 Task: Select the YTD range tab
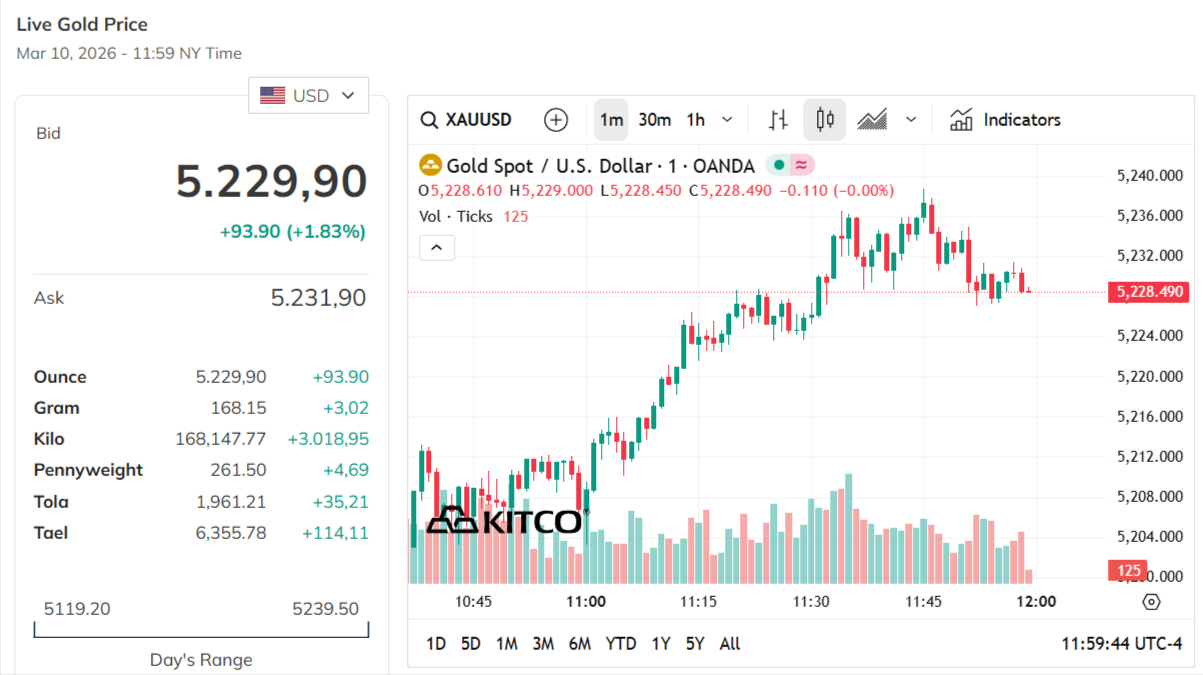[621, 644]
